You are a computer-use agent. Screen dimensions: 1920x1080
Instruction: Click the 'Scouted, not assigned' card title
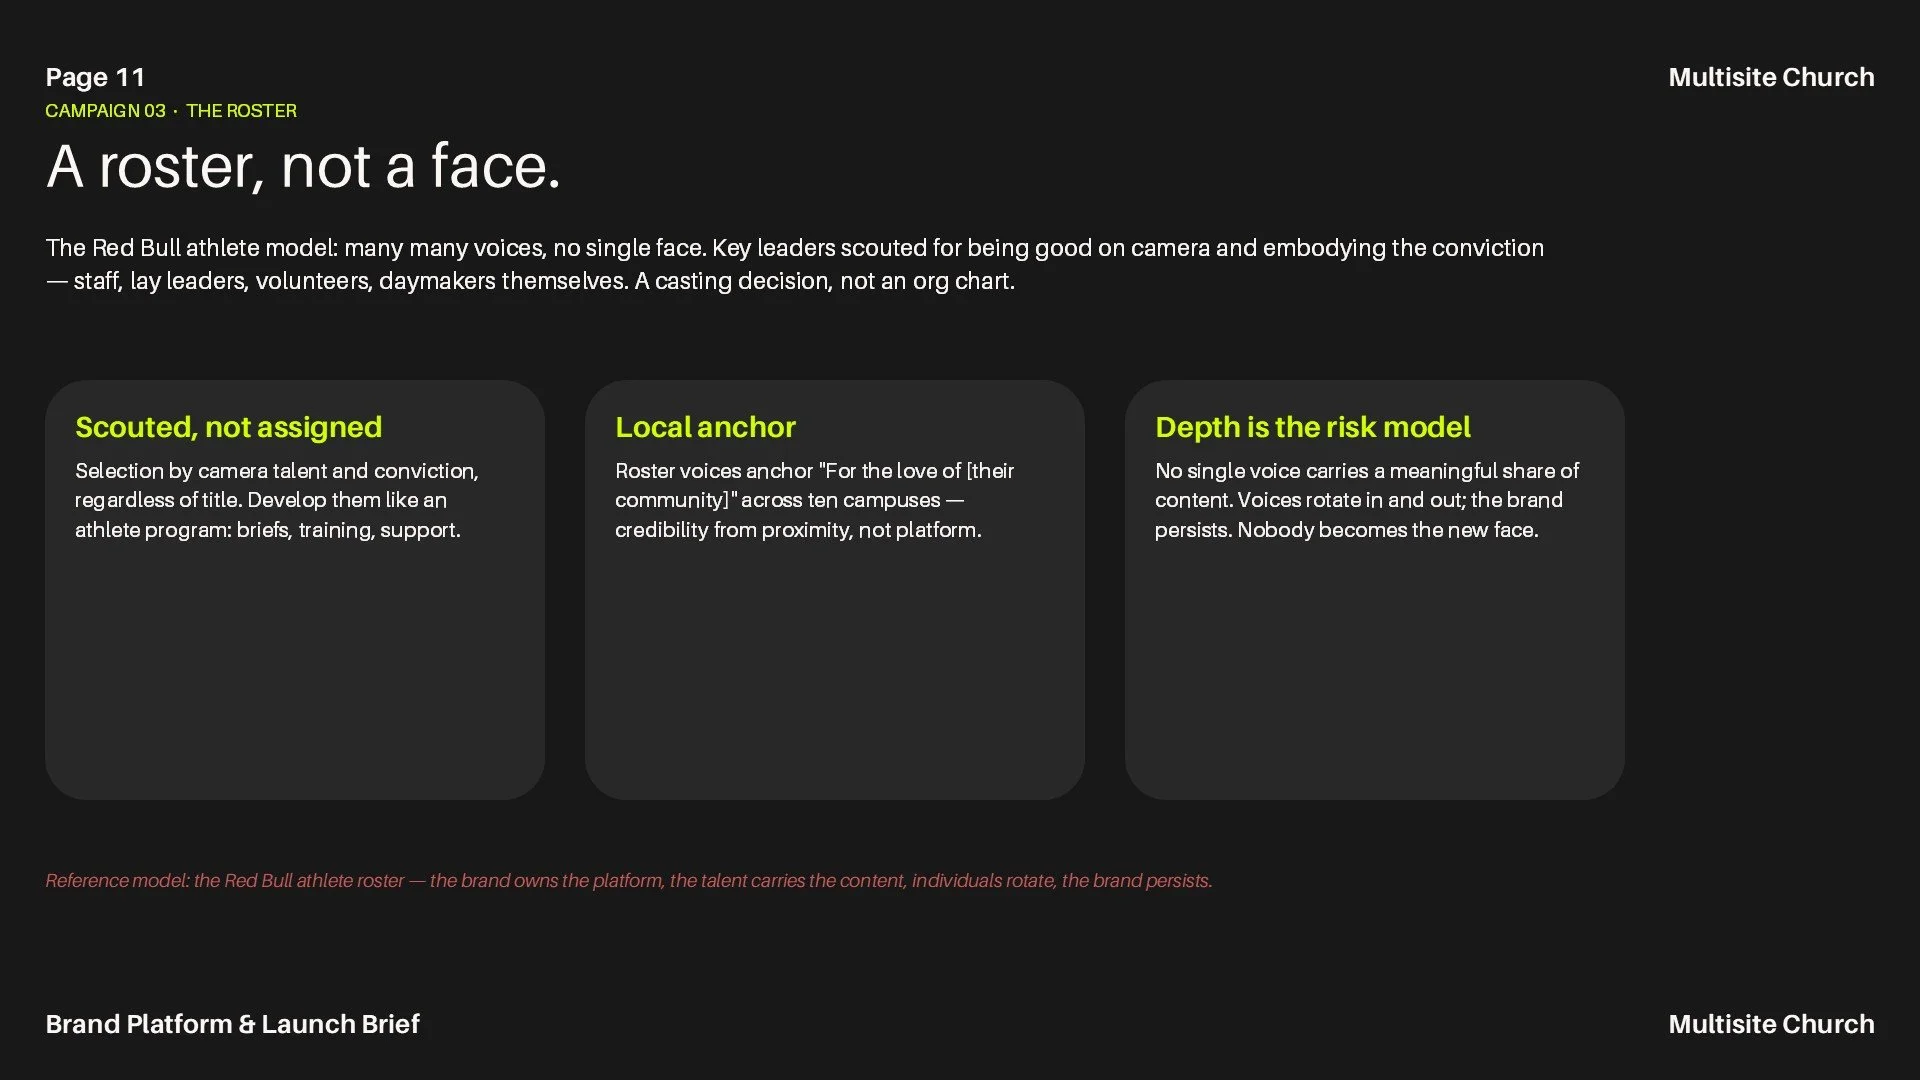228,427
